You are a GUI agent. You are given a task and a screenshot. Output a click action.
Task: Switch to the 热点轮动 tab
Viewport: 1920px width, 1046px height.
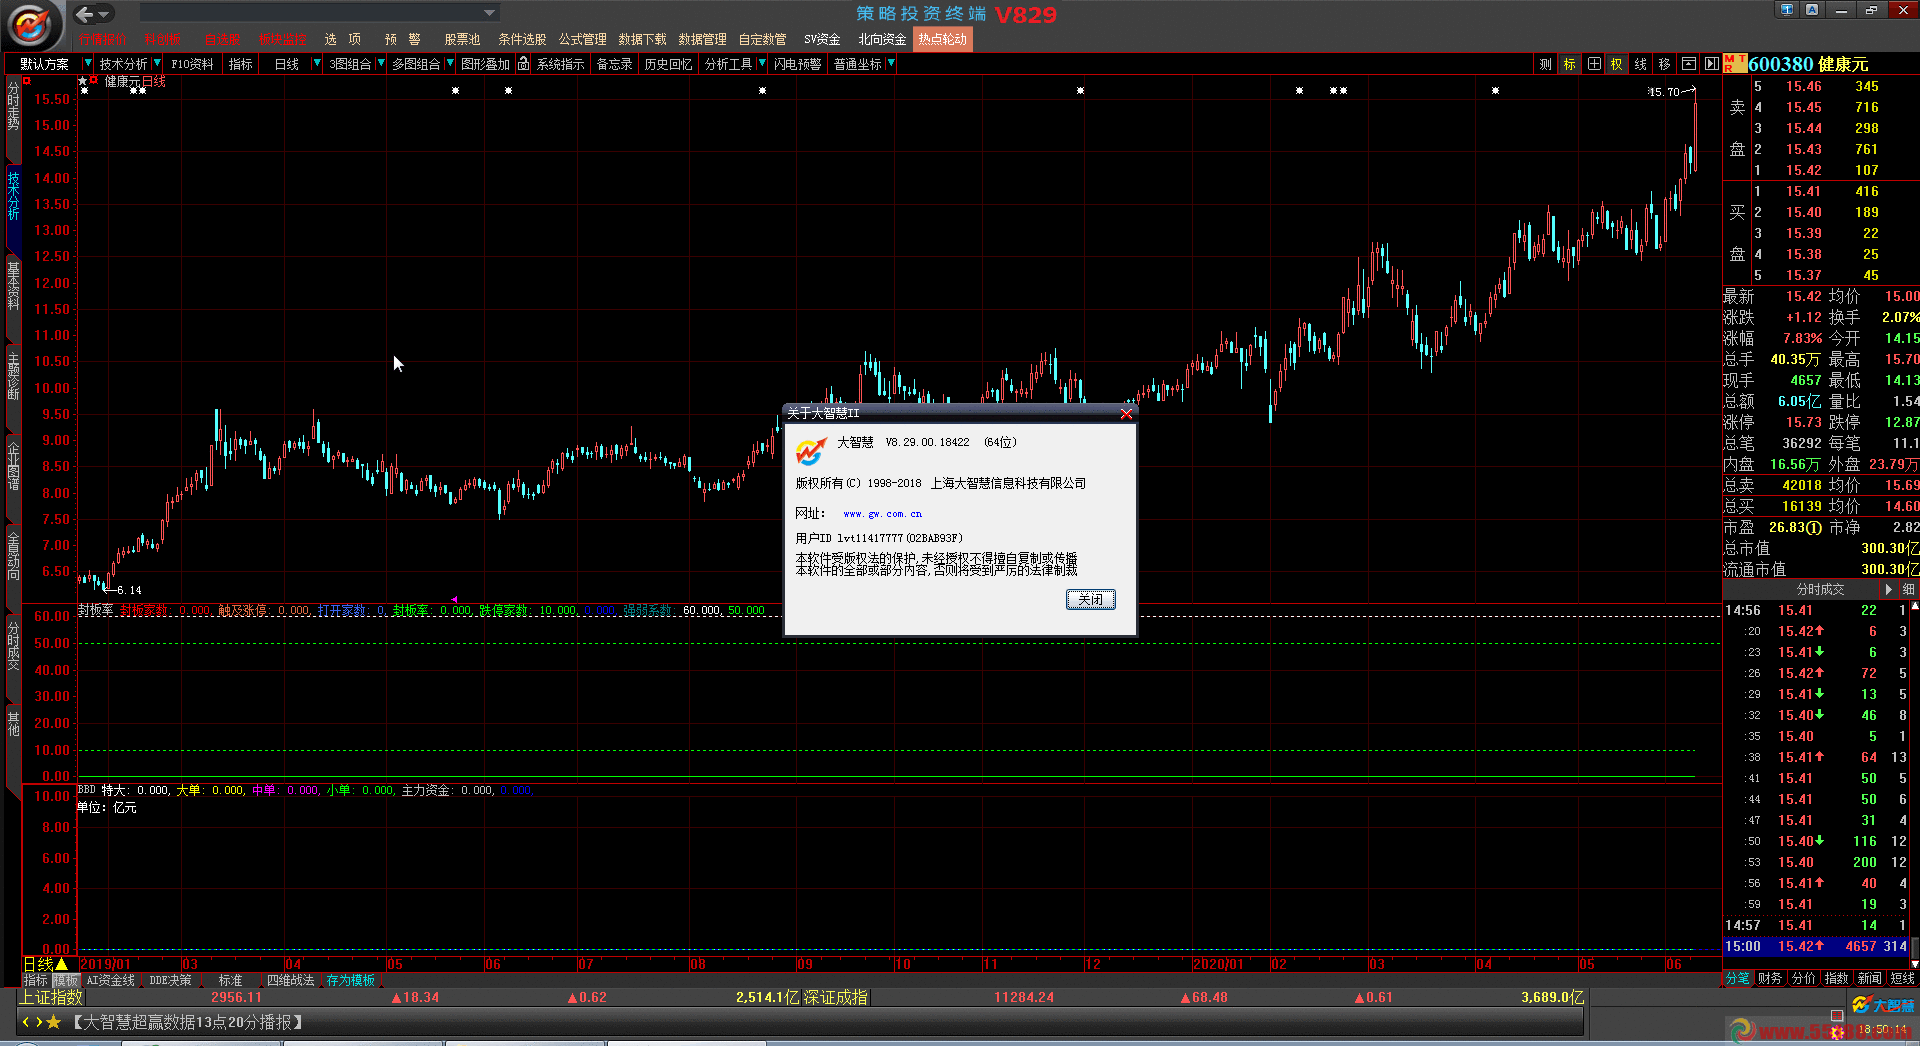(942, 39)
